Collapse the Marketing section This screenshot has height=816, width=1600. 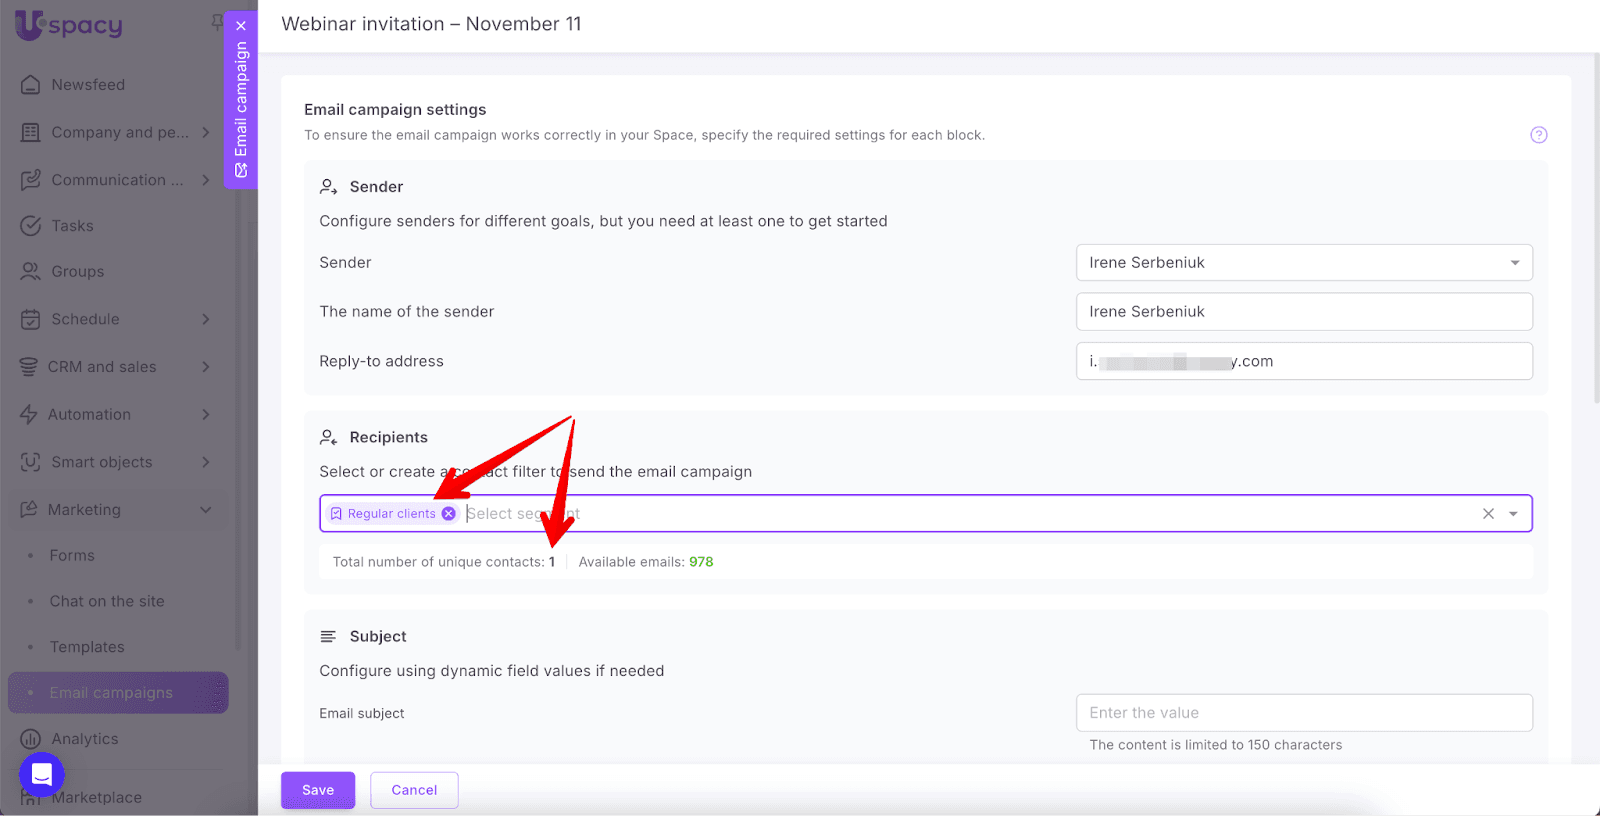point(205,510)
